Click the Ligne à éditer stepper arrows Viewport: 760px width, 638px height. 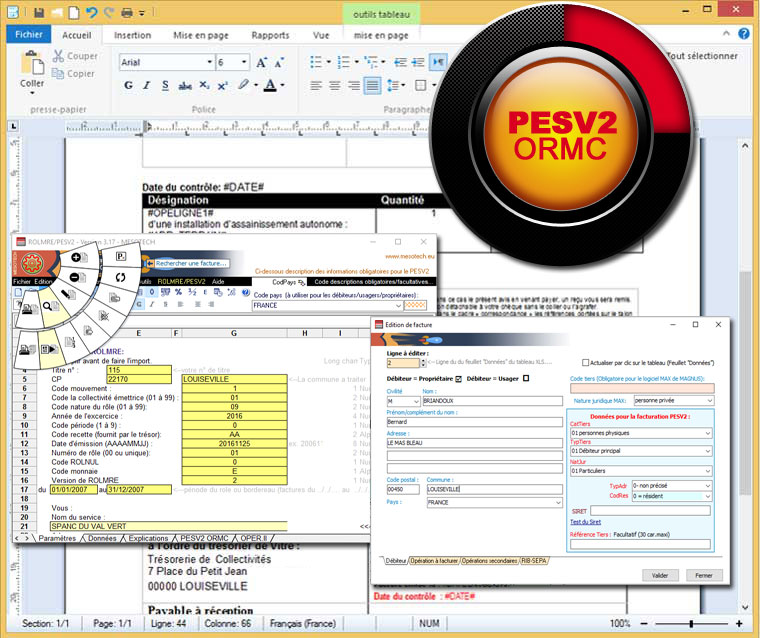tap(424, 363)
